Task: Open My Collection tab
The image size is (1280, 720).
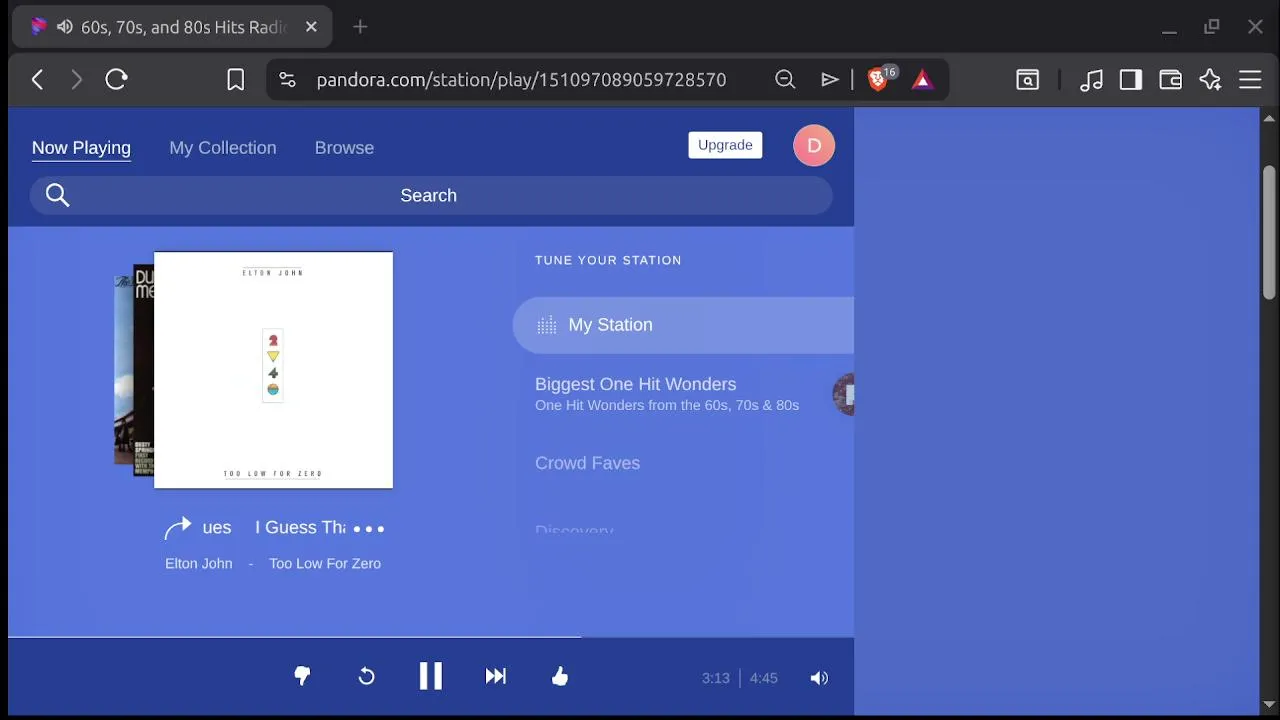Action: (x=222, y=148)
